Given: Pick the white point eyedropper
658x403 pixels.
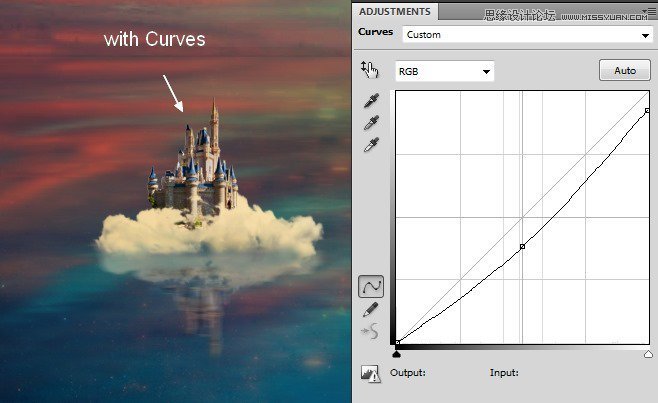Looking at the screenshot, I should pyautogui.click(x=371, y=144).
